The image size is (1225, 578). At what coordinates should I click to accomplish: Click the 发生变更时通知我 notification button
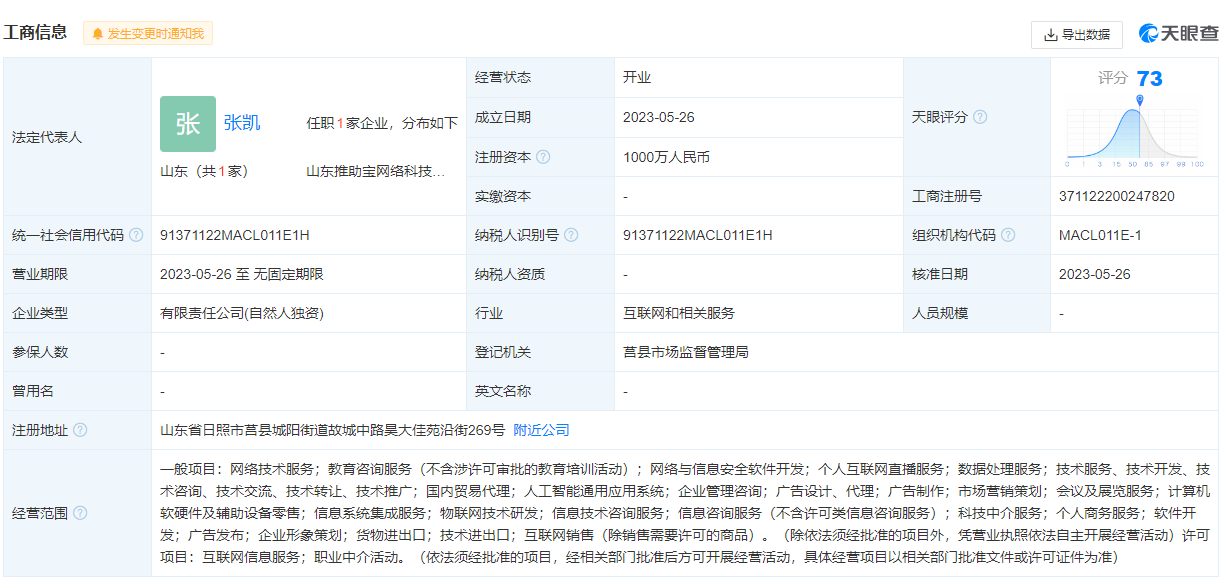point(148,34)
